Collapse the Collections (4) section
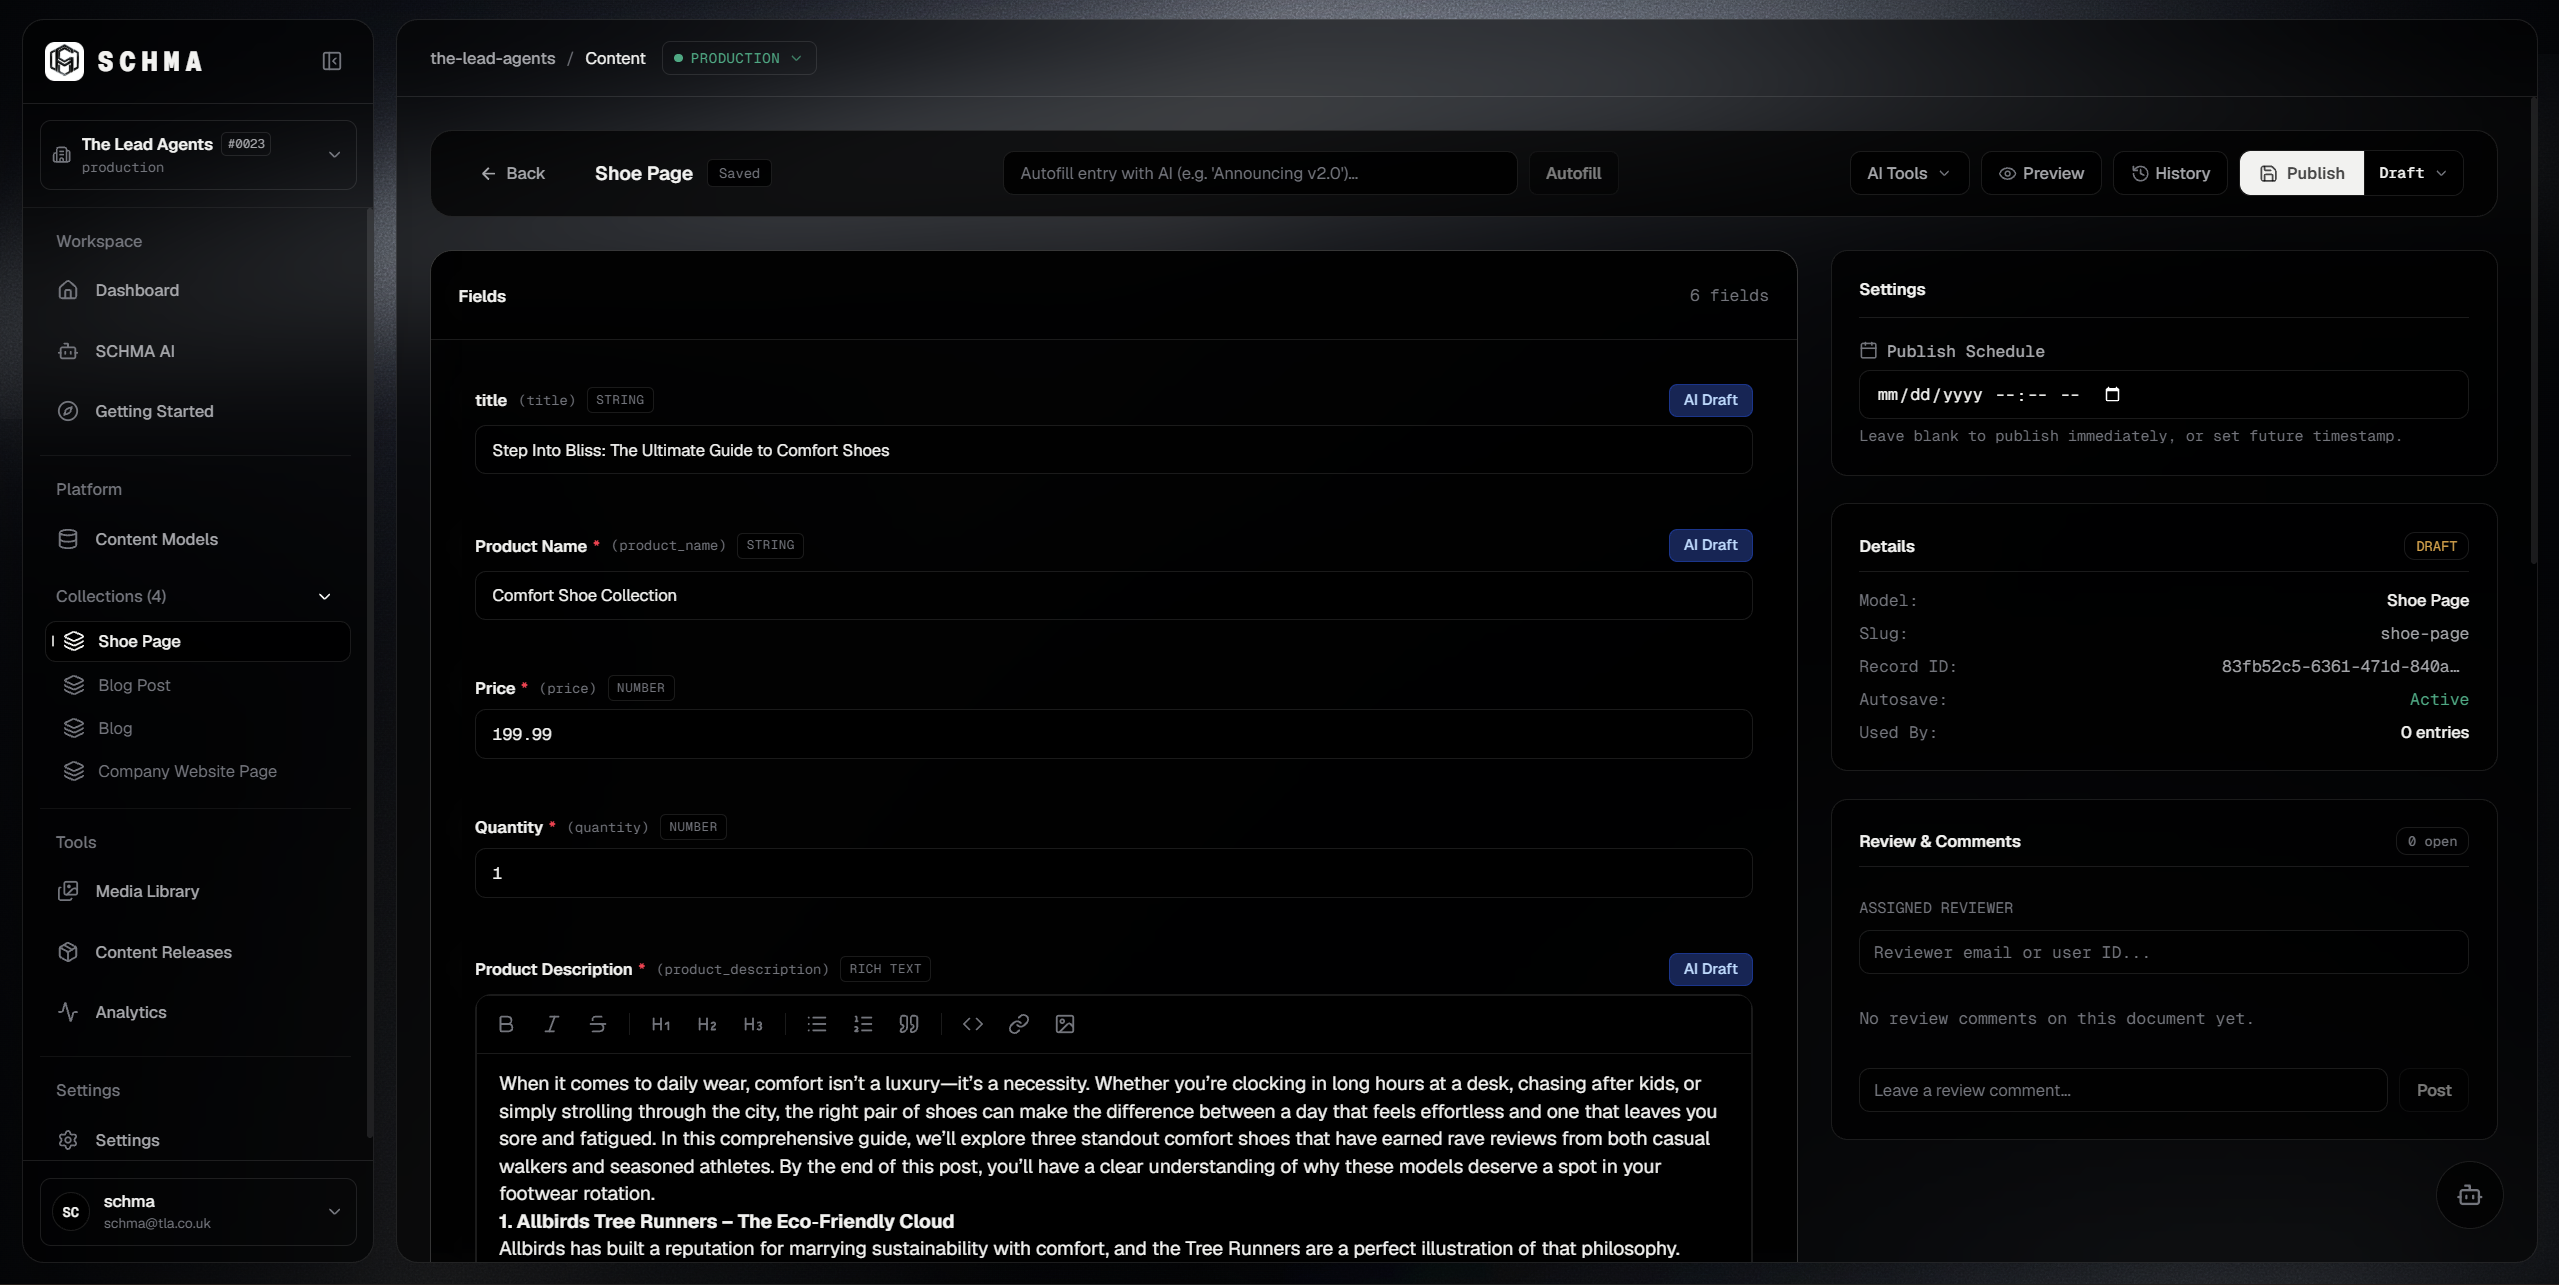 coord(324,596)
